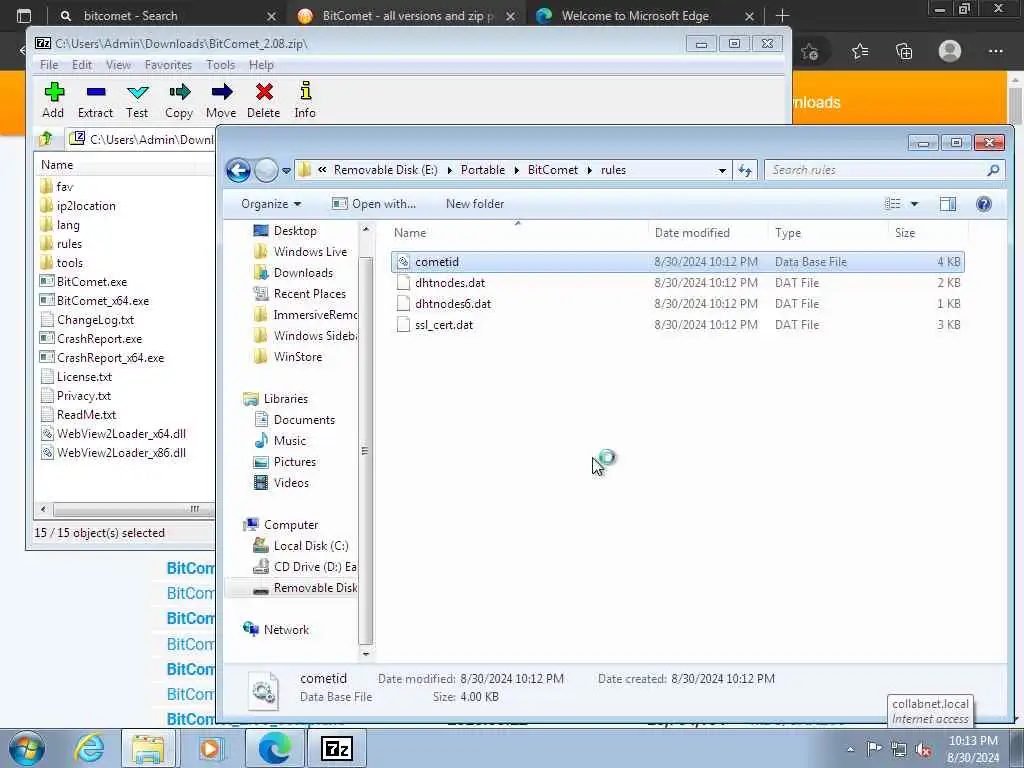Open a new Edge tab

pos(782,16)
